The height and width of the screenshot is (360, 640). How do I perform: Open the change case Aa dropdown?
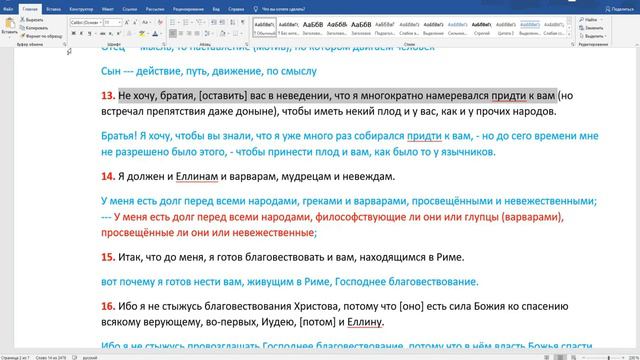coord(146,22)
